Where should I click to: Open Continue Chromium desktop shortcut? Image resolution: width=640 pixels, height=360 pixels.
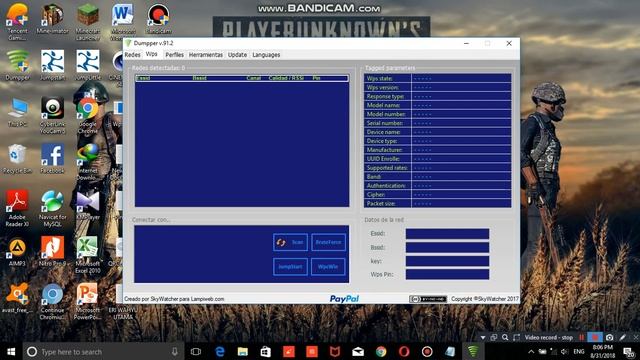point(52,302)
